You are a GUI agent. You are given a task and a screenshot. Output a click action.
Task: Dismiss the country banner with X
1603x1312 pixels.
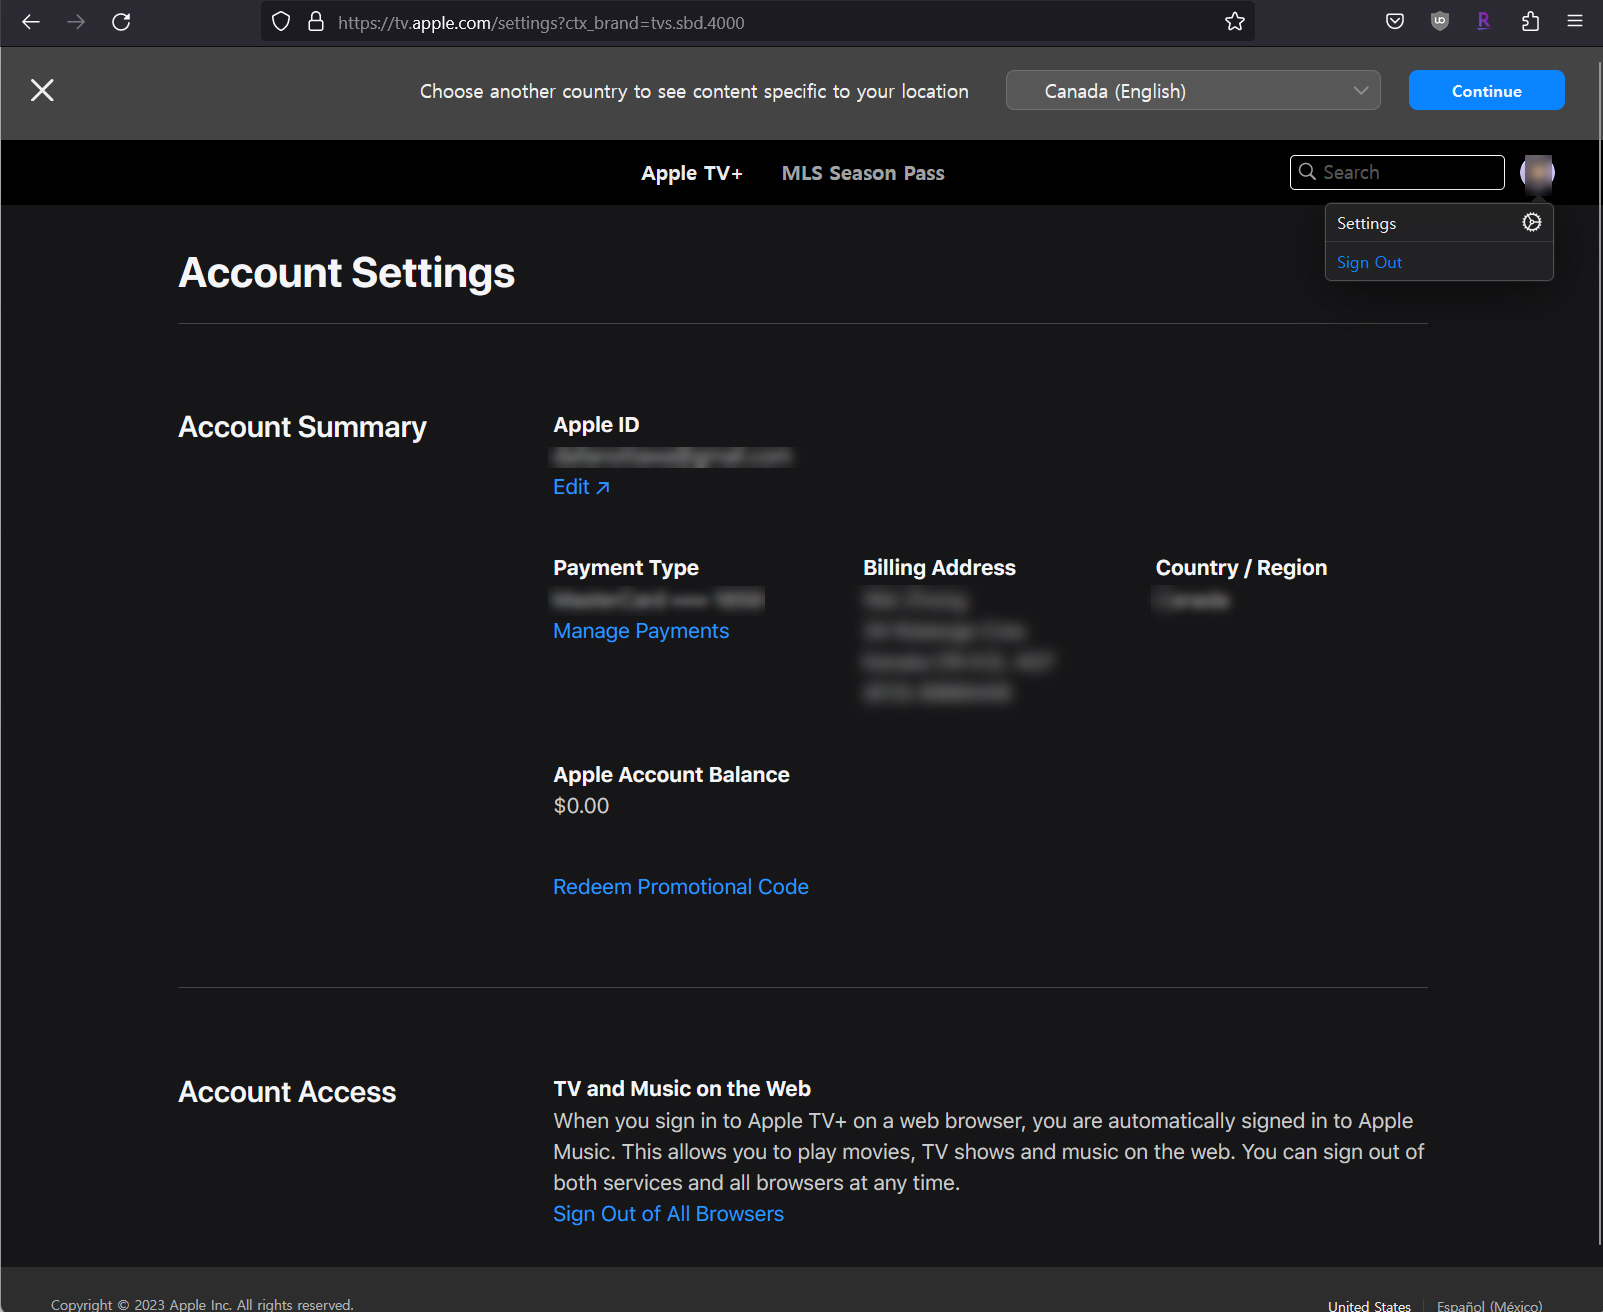[x=42, y=91]
